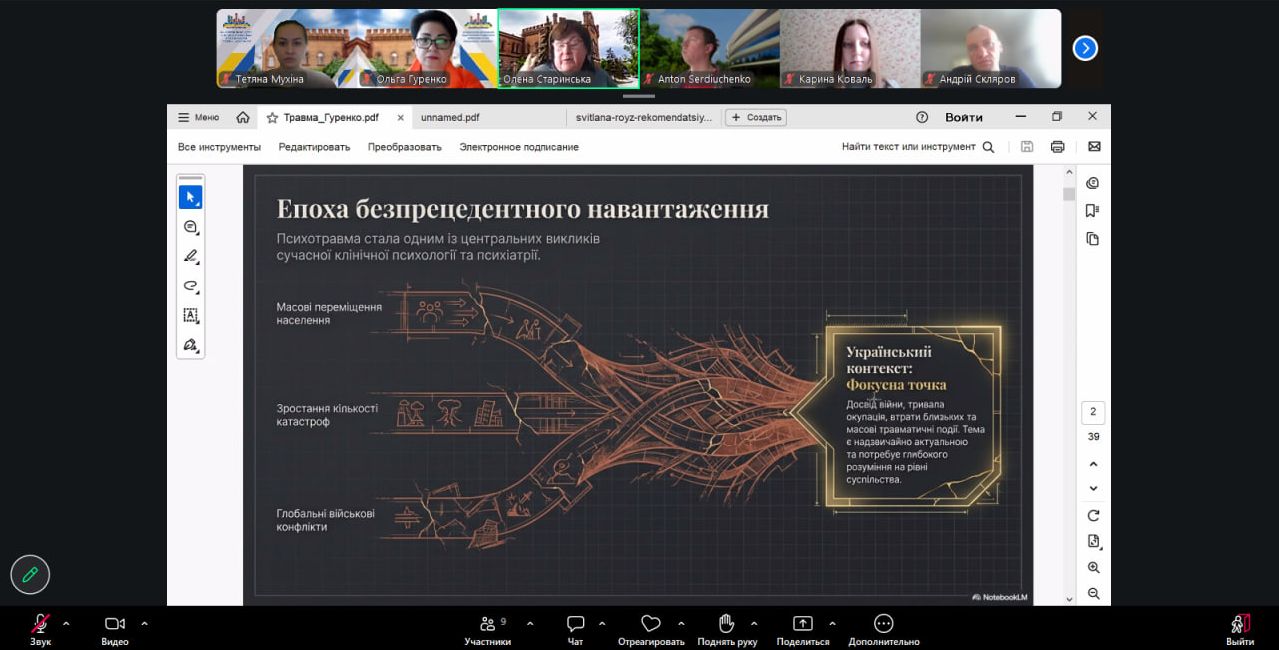
Task: Turn on camera with the Видео button
Action: (x=115, y=628)
